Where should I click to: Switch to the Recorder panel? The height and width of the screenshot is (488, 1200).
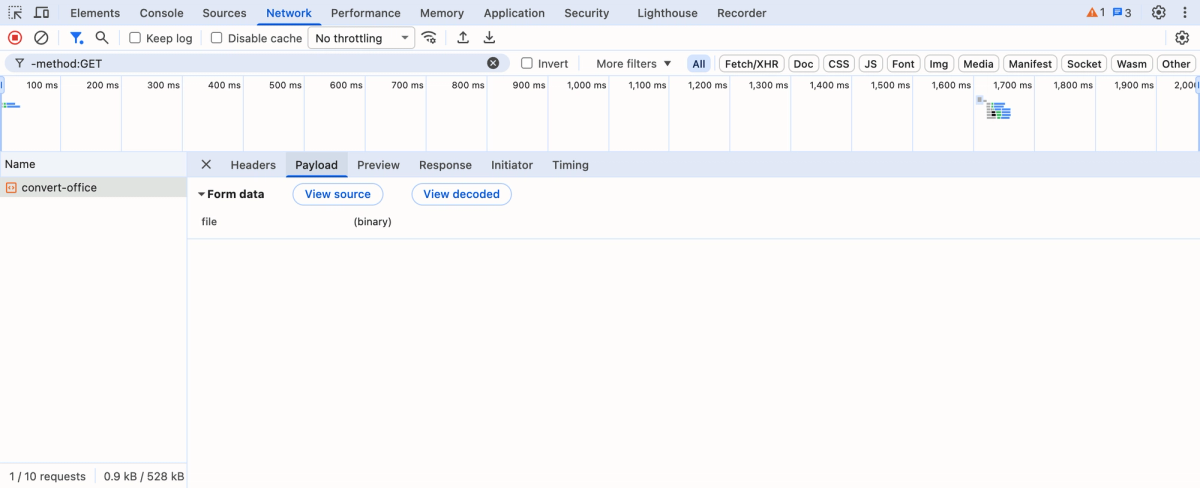click(741, 13)
